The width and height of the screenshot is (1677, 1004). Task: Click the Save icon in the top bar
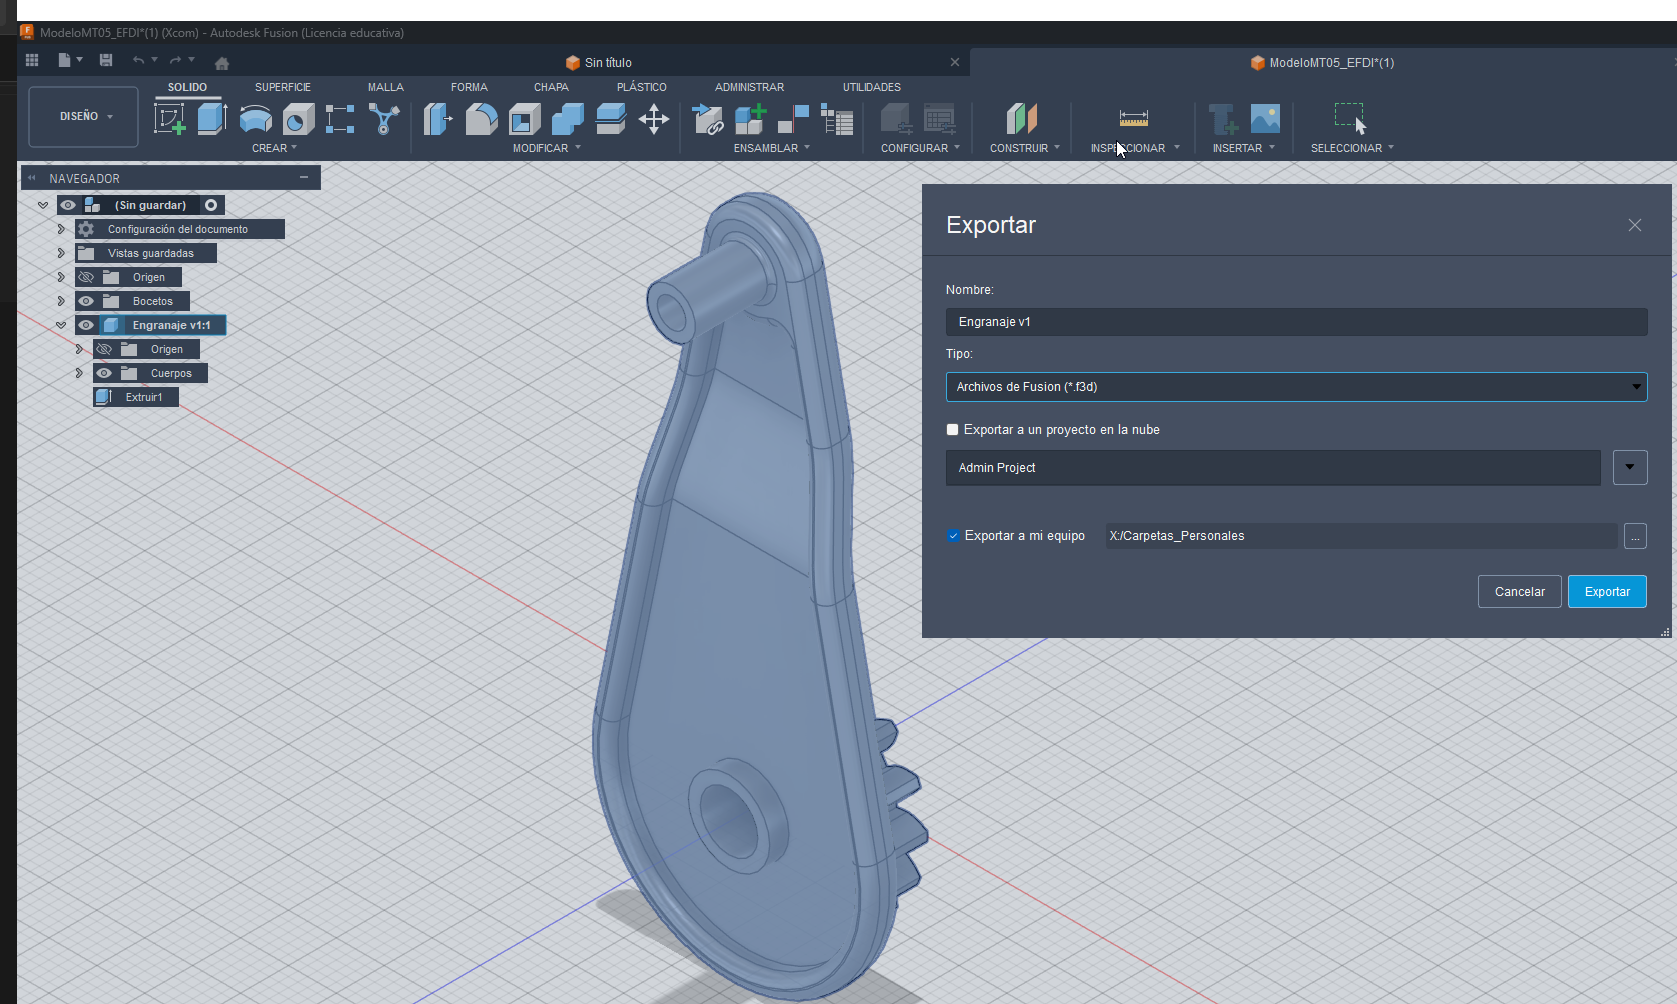(x=106, y=60)
